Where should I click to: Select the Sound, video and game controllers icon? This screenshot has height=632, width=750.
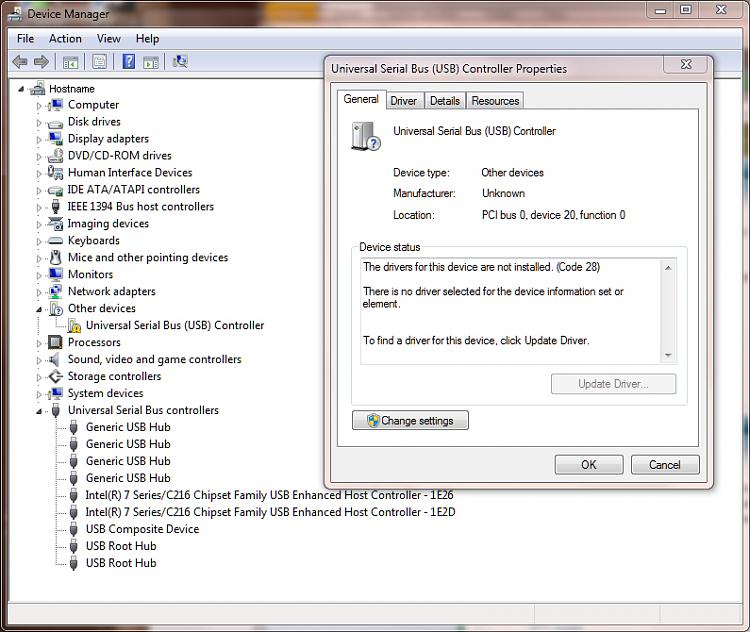pyautogui.click(x=55, y=359)
